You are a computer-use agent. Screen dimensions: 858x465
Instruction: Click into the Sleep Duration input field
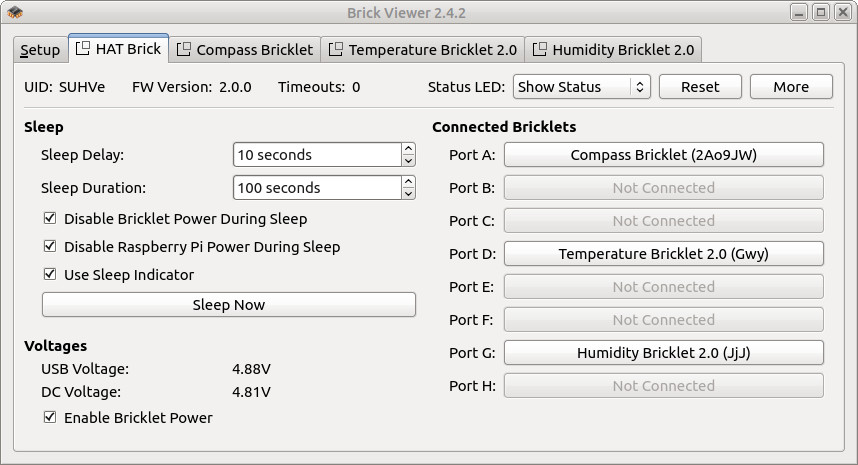[x=317, y=188]
